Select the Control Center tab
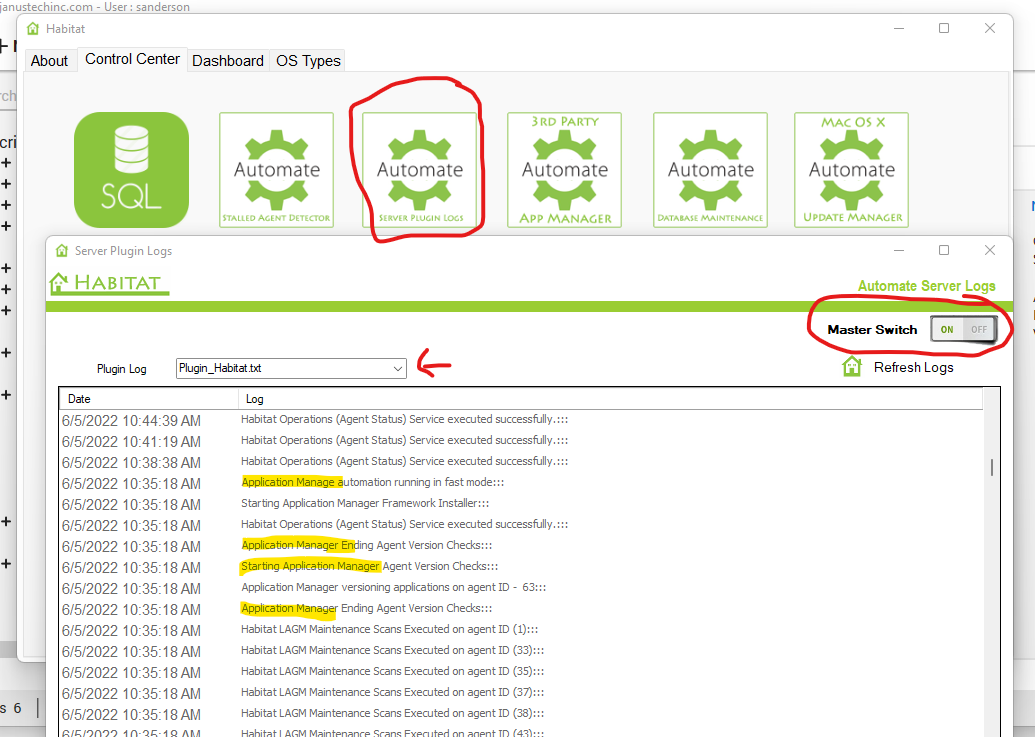The width and height of the screenshot is (1035, 737). (133, 60)
